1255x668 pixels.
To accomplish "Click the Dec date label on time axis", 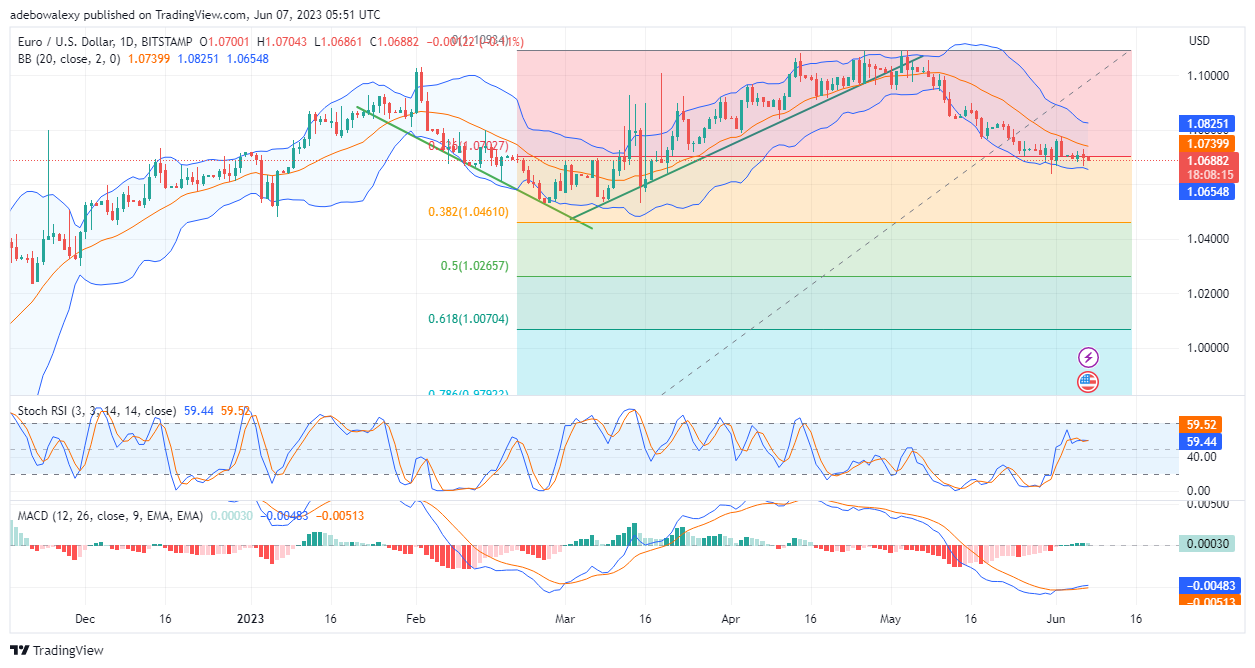I will point(85,619).
